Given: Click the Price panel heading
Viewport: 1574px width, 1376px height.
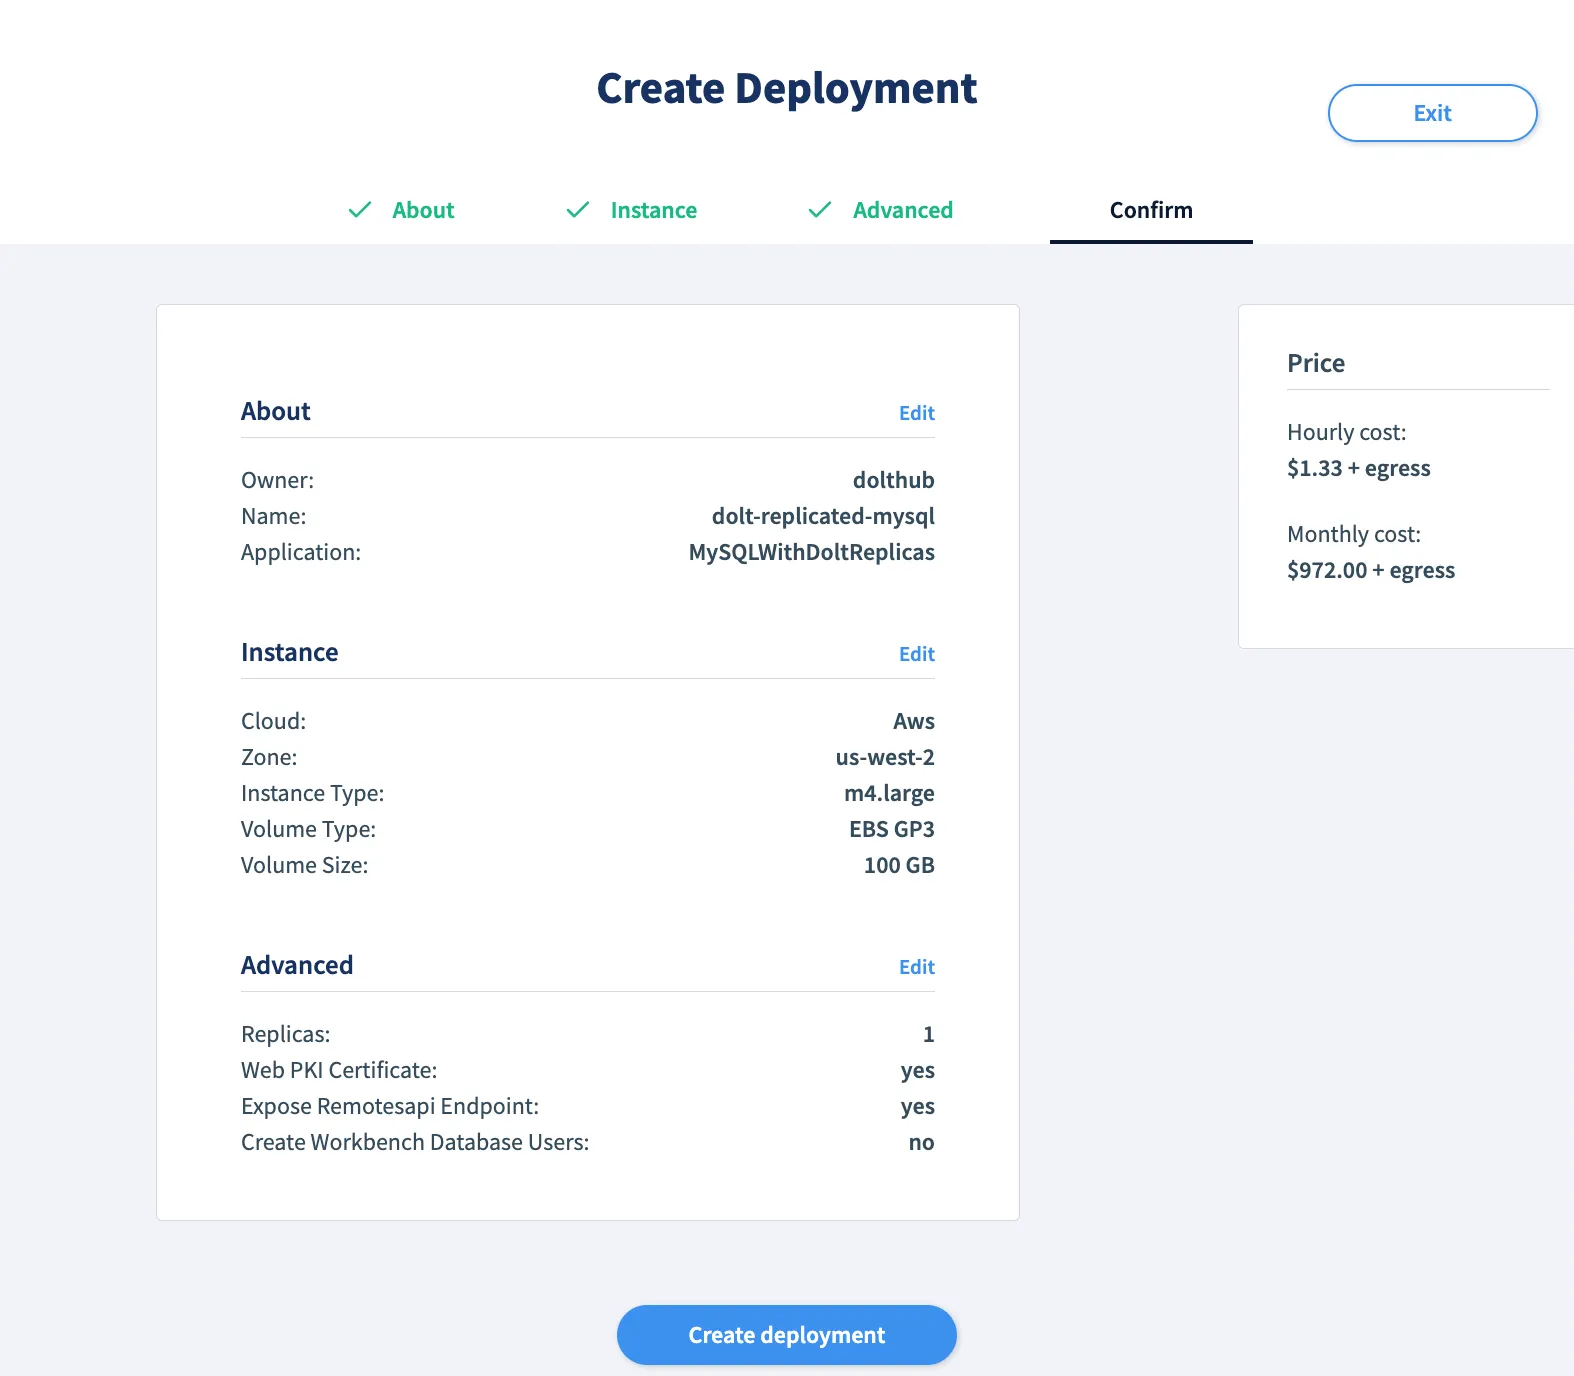Looking at the screenshot, I should coord(1316,363).
